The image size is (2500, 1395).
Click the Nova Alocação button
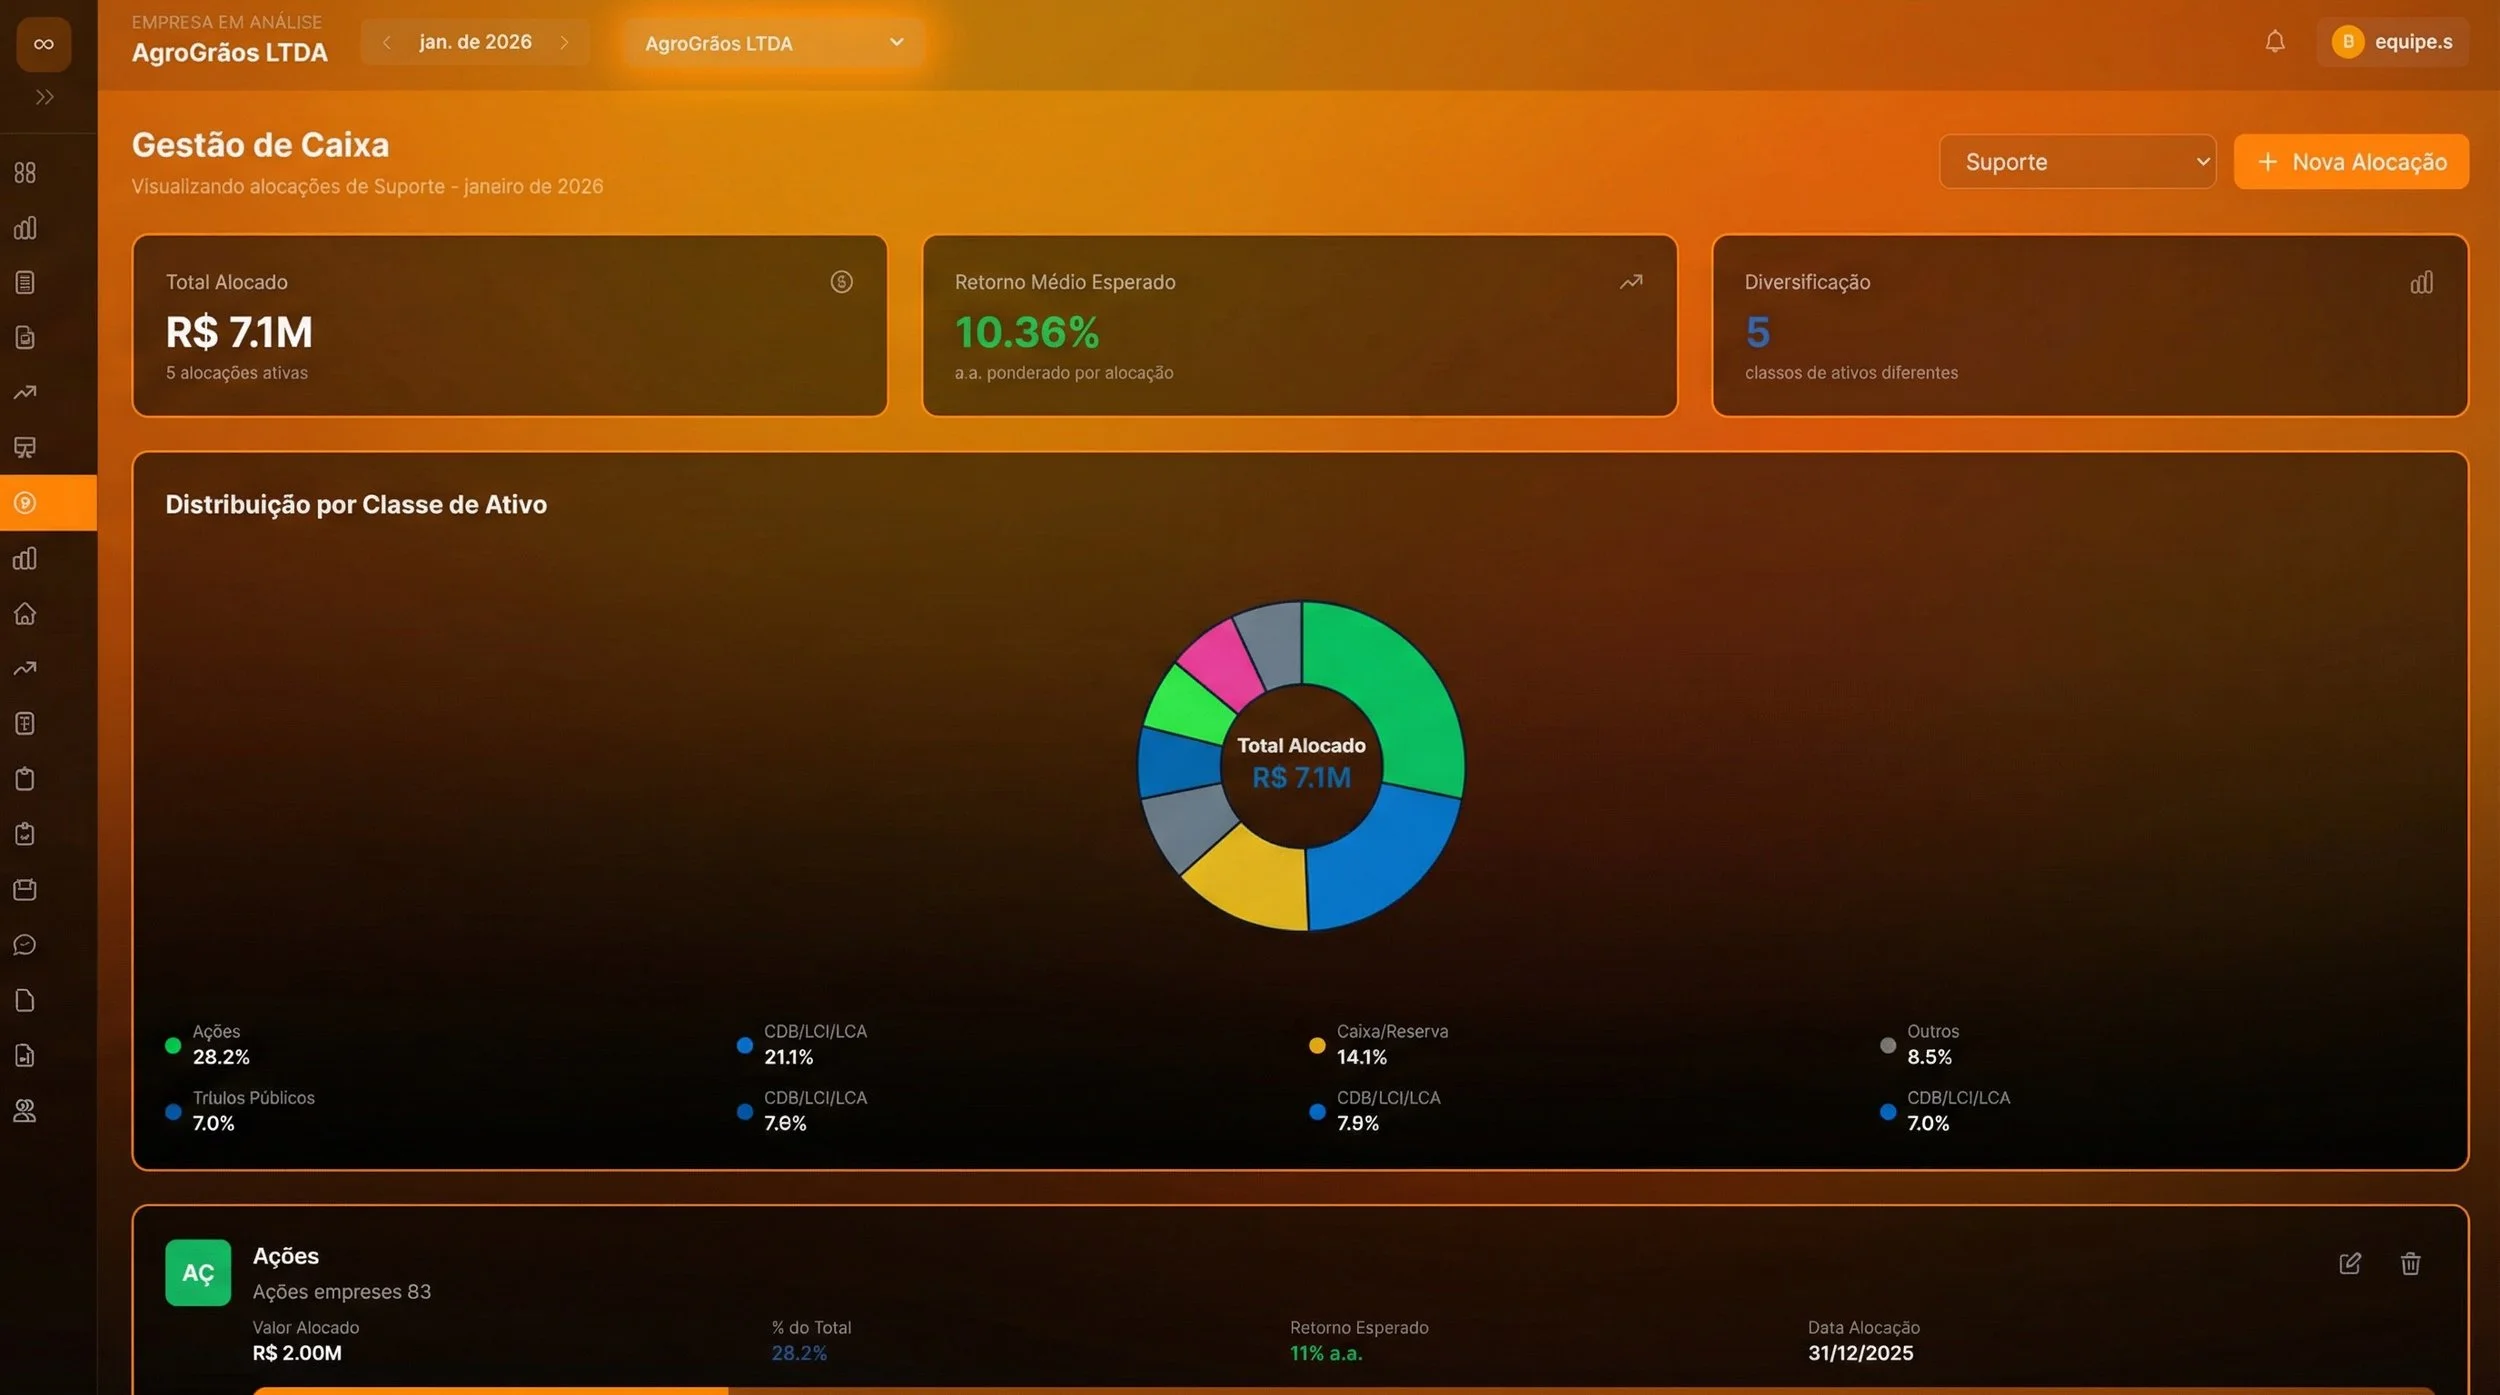coord(2351,162)
